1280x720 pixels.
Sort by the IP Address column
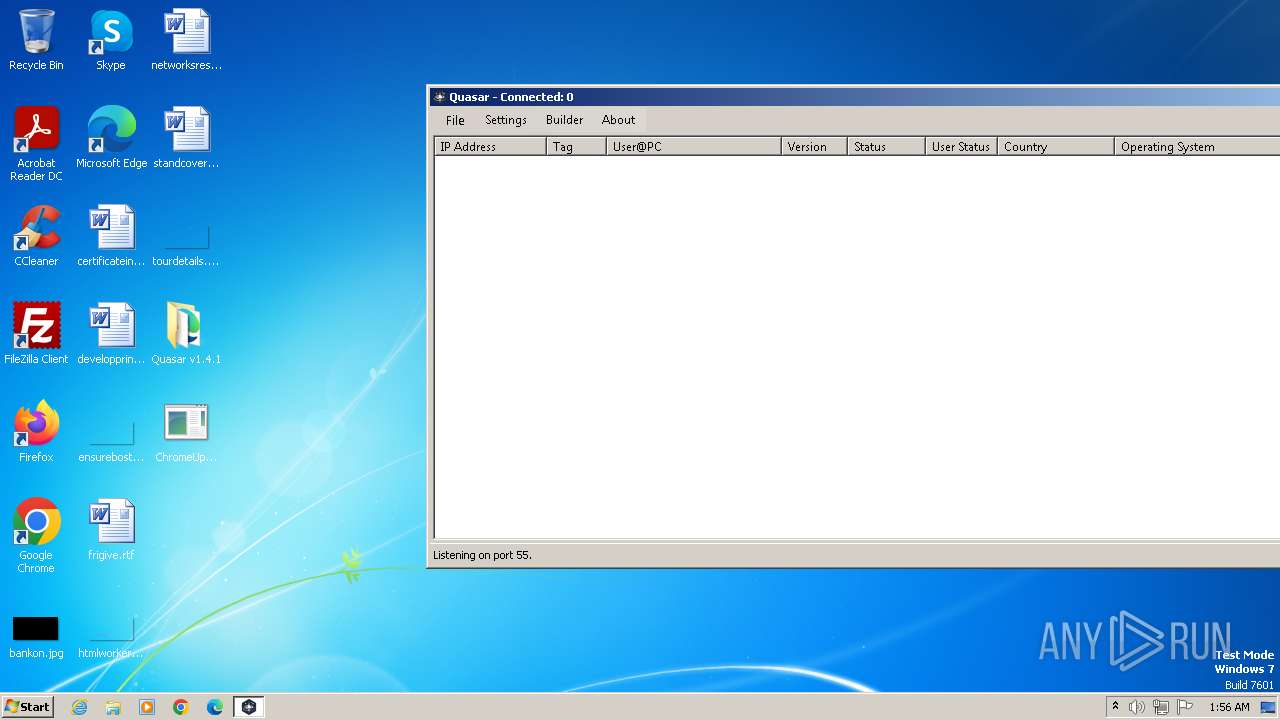(490, 146)
